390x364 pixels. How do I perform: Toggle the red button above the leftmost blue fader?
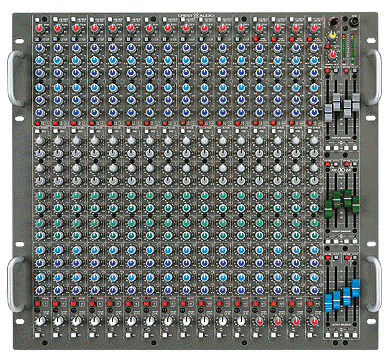[x=327, y=258]
